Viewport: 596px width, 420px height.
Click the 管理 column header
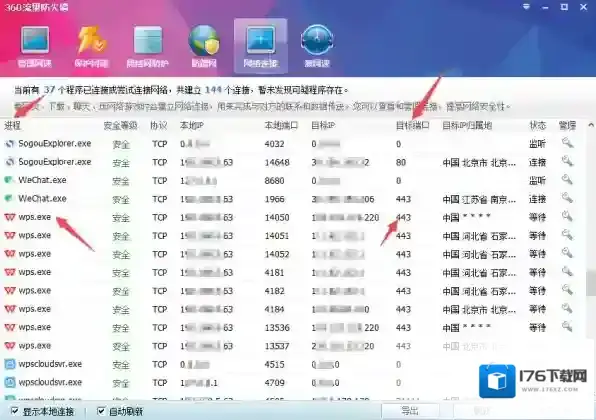(x=567, y=125)
